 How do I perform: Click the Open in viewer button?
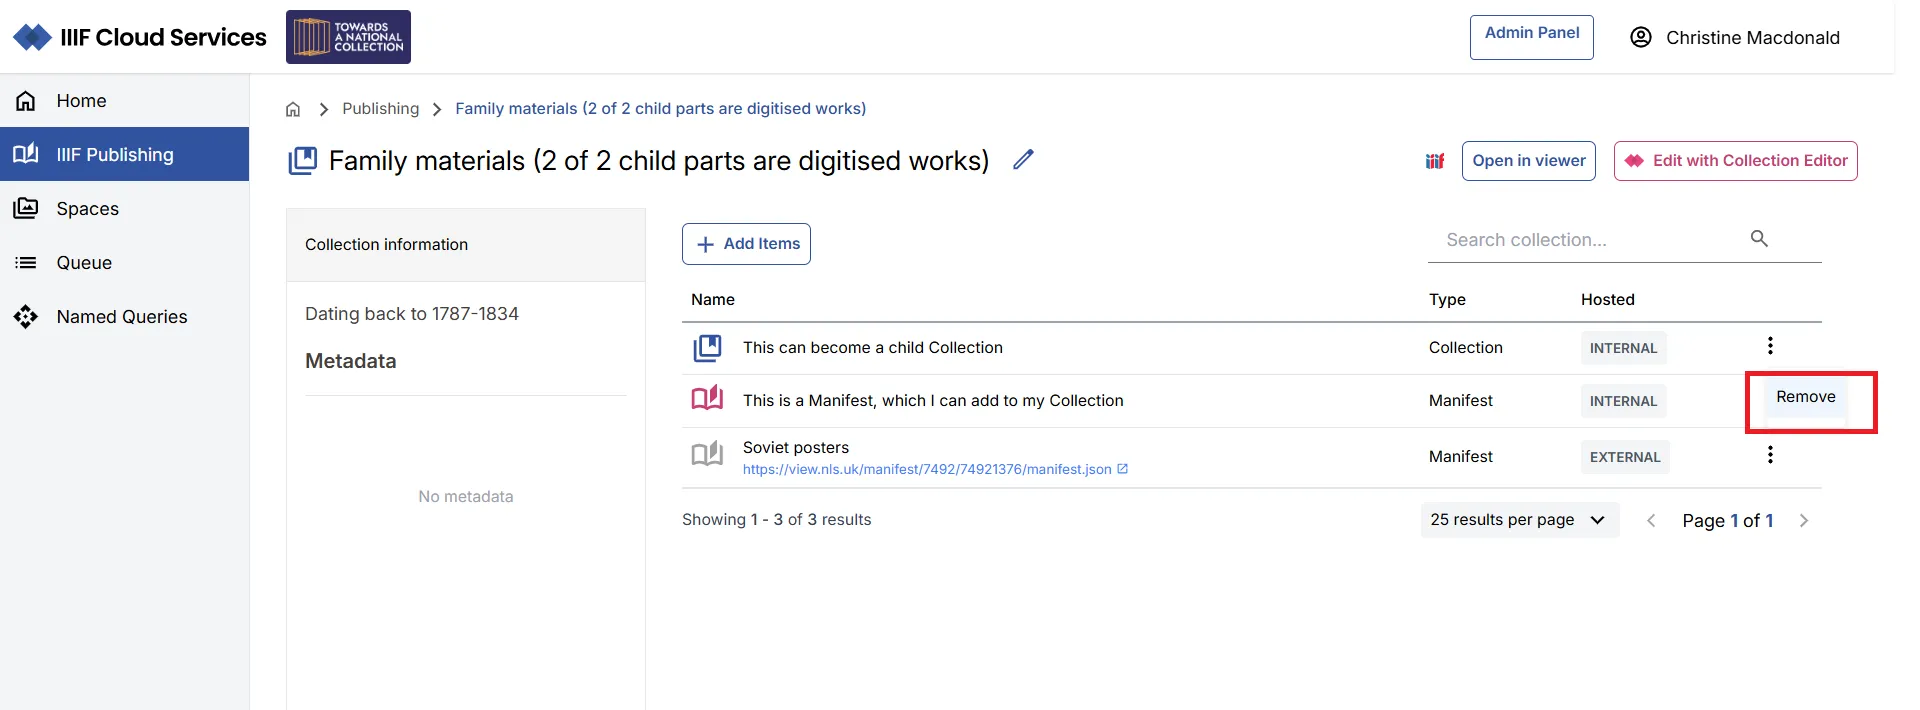coord(1528,161)
